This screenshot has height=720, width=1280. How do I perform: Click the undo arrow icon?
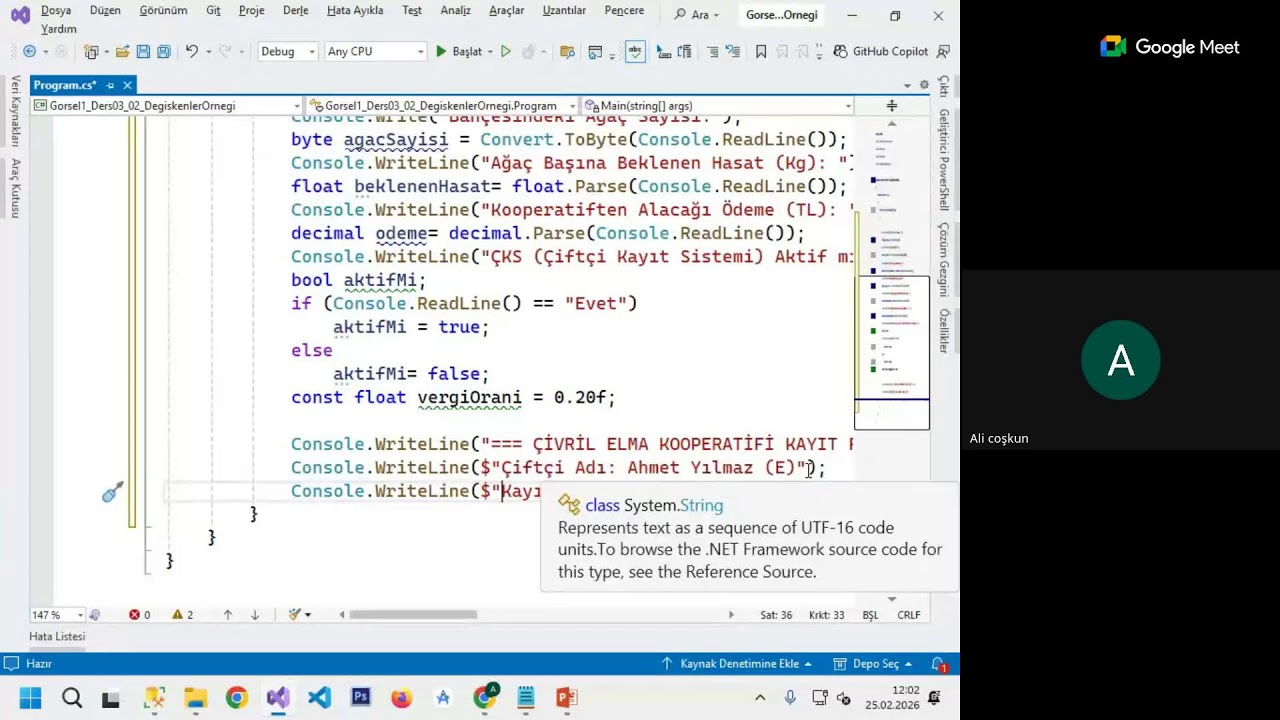(191, 51)
